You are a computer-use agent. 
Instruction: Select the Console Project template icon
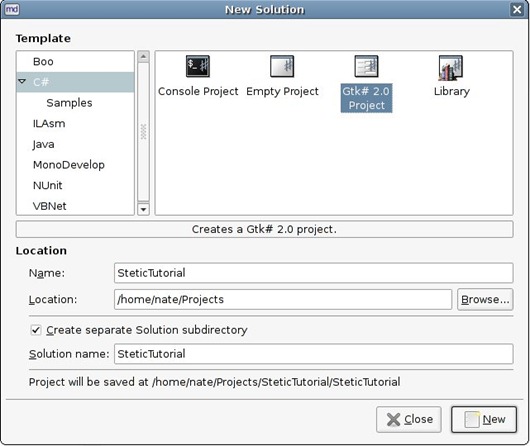[x=198, y=66]
